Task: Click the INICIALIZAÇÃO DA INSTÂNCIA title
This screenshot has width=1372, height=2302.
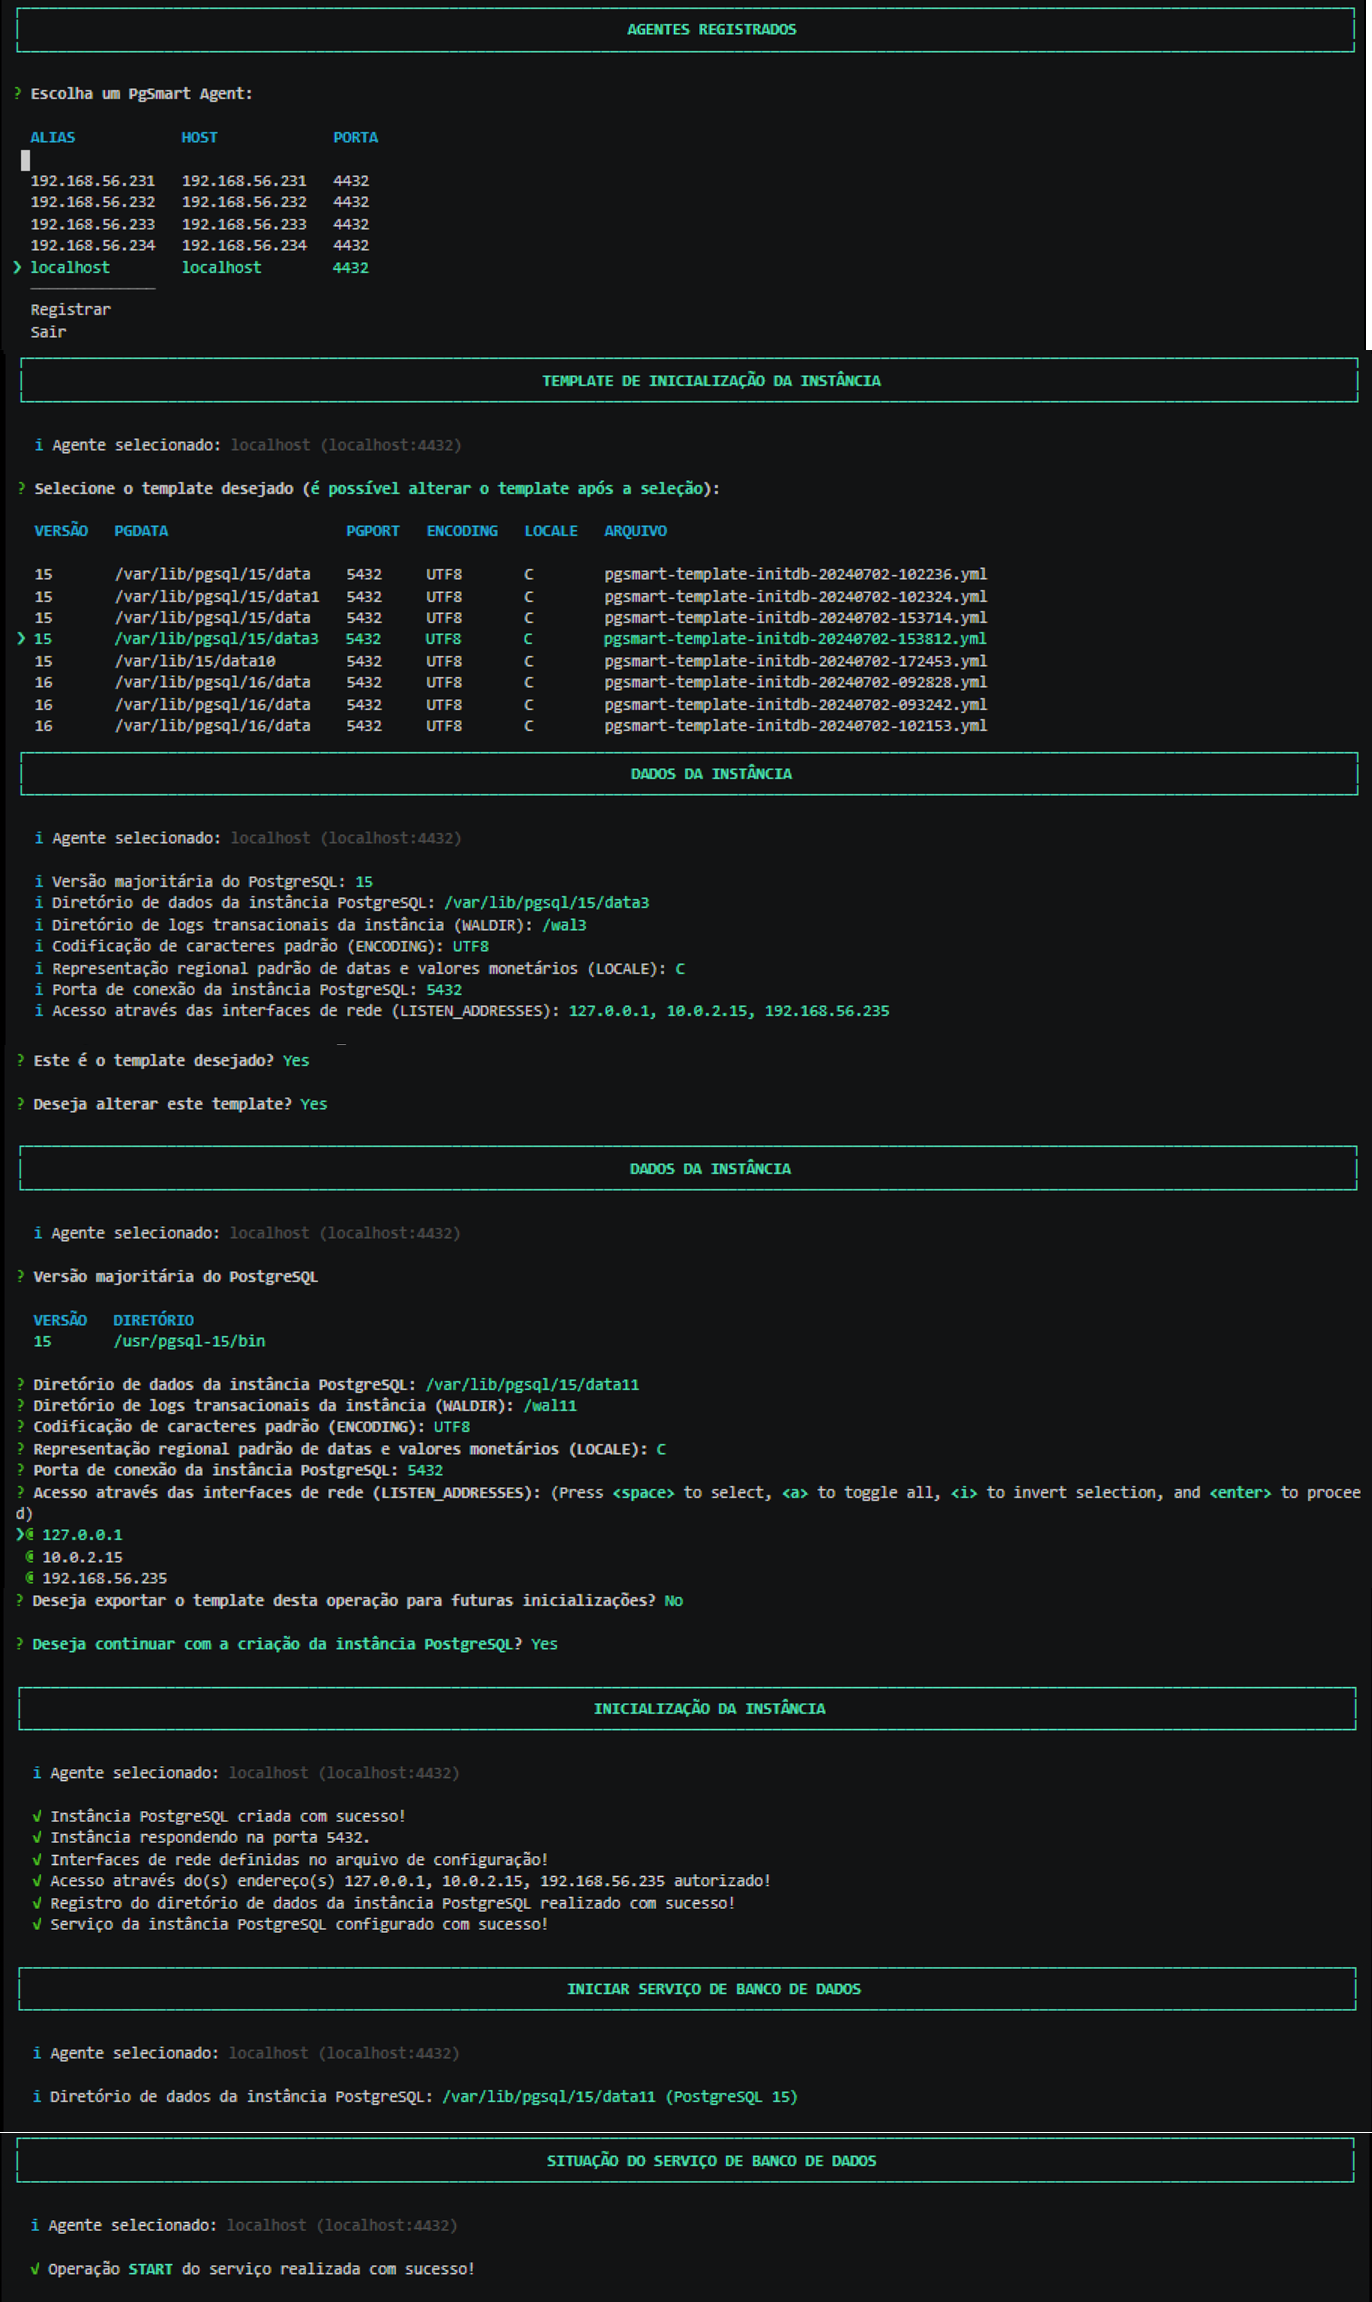Action: click(709, 1708)
